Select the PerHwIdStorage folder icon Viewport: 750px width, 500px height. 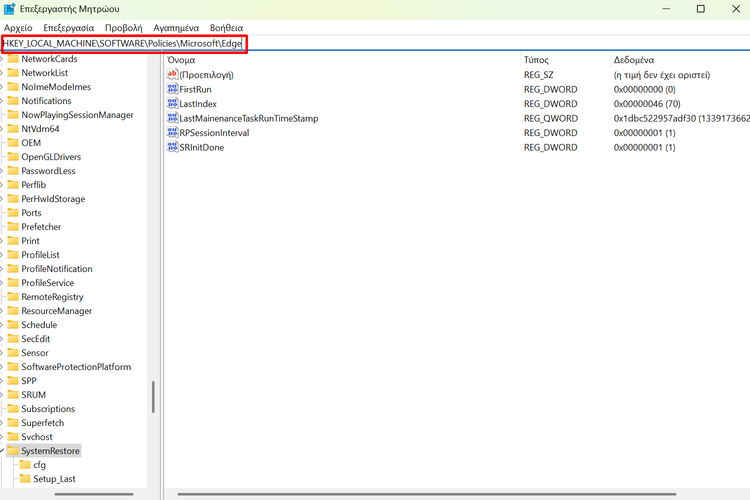13,199
